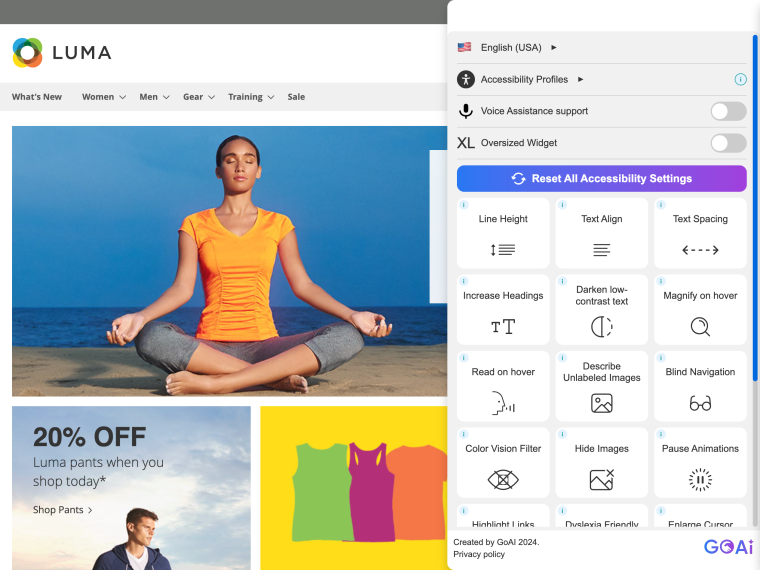The image size is (760, 570).
Task: Click the Color Vision Filter eye icon
Action: click(503, 480)
